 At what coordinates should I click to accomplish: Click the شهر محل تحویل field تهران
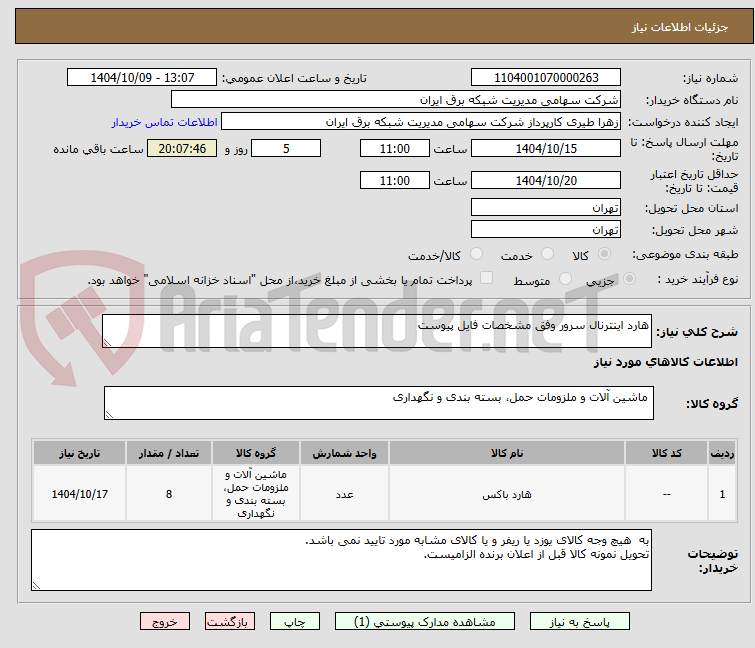(546, 230)
